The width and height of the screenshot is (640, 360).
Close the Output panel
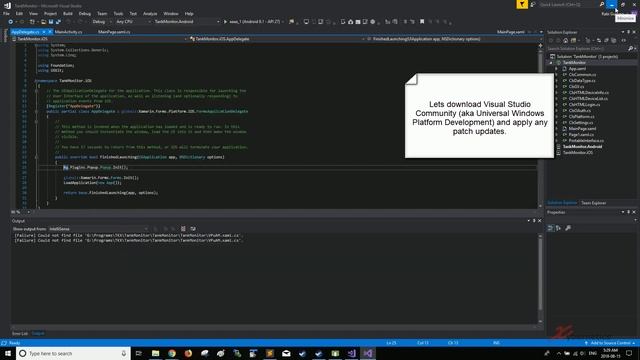click(540, 221)
